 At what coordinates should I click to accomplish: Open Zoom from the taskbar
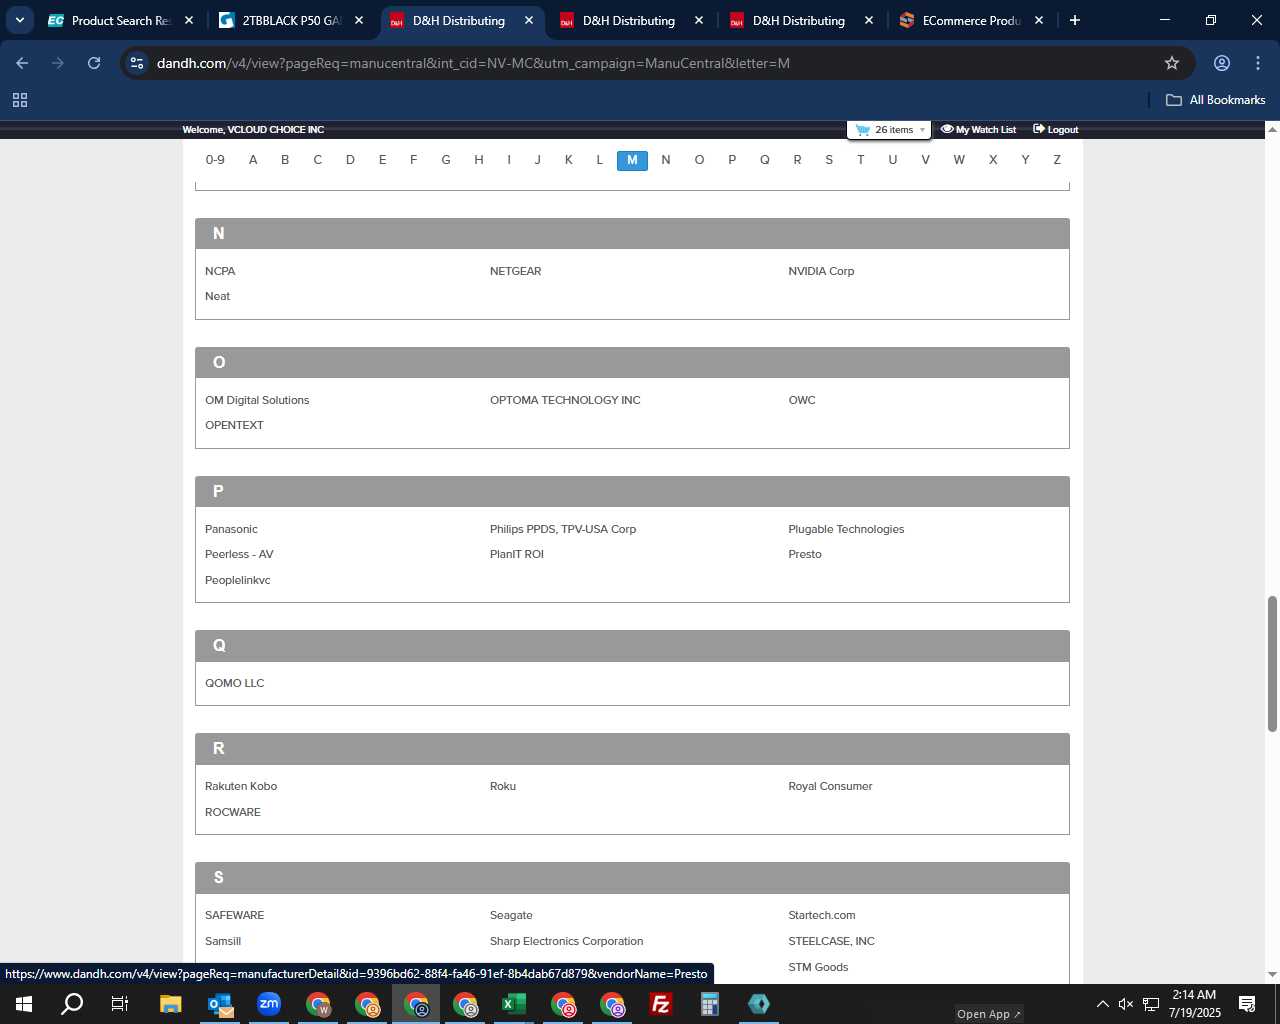269,1004
